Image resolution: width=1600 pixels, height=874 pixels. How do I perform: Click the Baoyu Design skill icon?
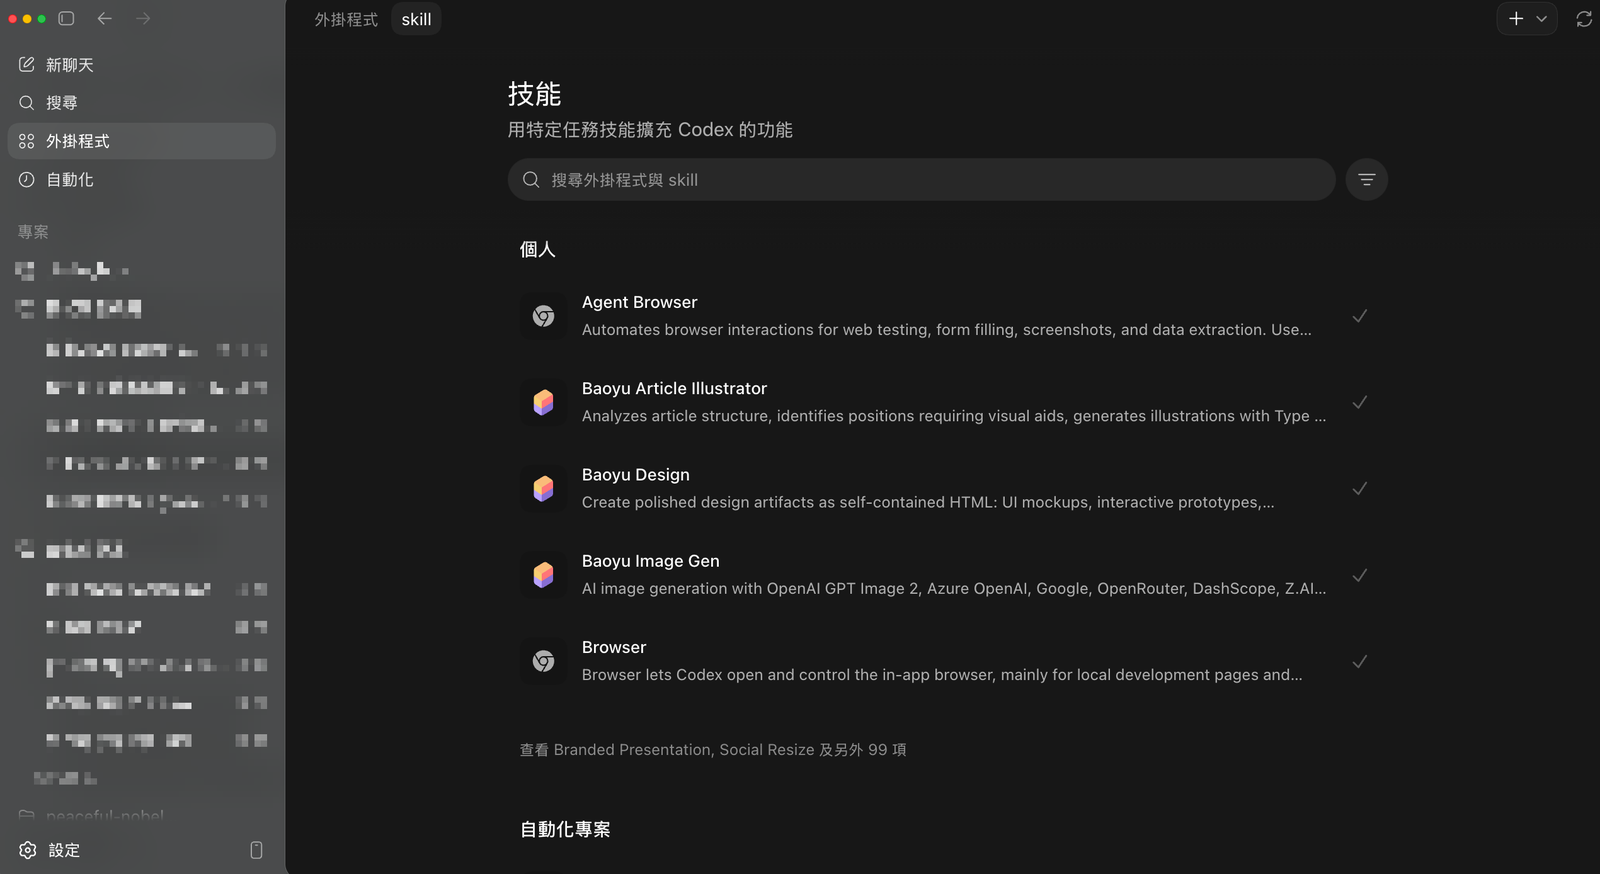click(x=544, y=489)
